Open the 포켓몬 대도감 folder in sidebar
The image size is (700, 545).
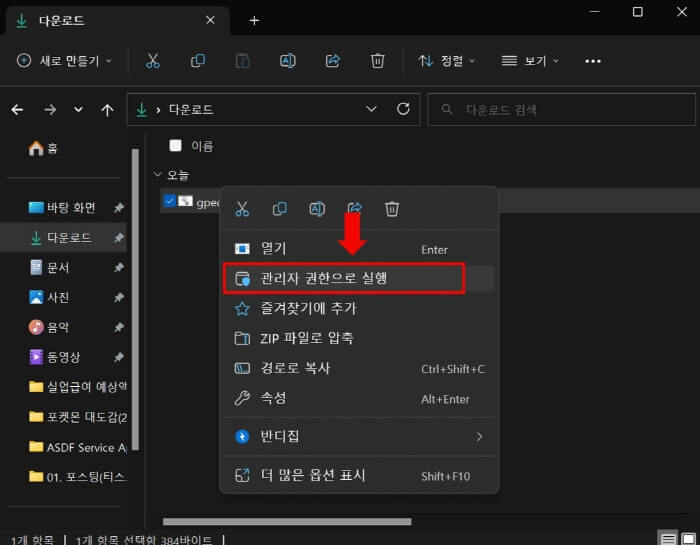[x=78, y=417]
